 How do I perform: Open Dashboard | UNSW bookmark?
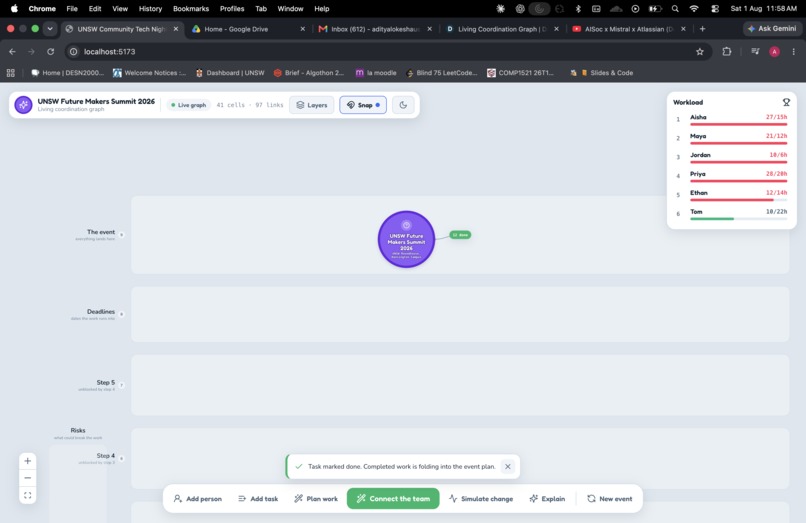click(x=230, y=73)
